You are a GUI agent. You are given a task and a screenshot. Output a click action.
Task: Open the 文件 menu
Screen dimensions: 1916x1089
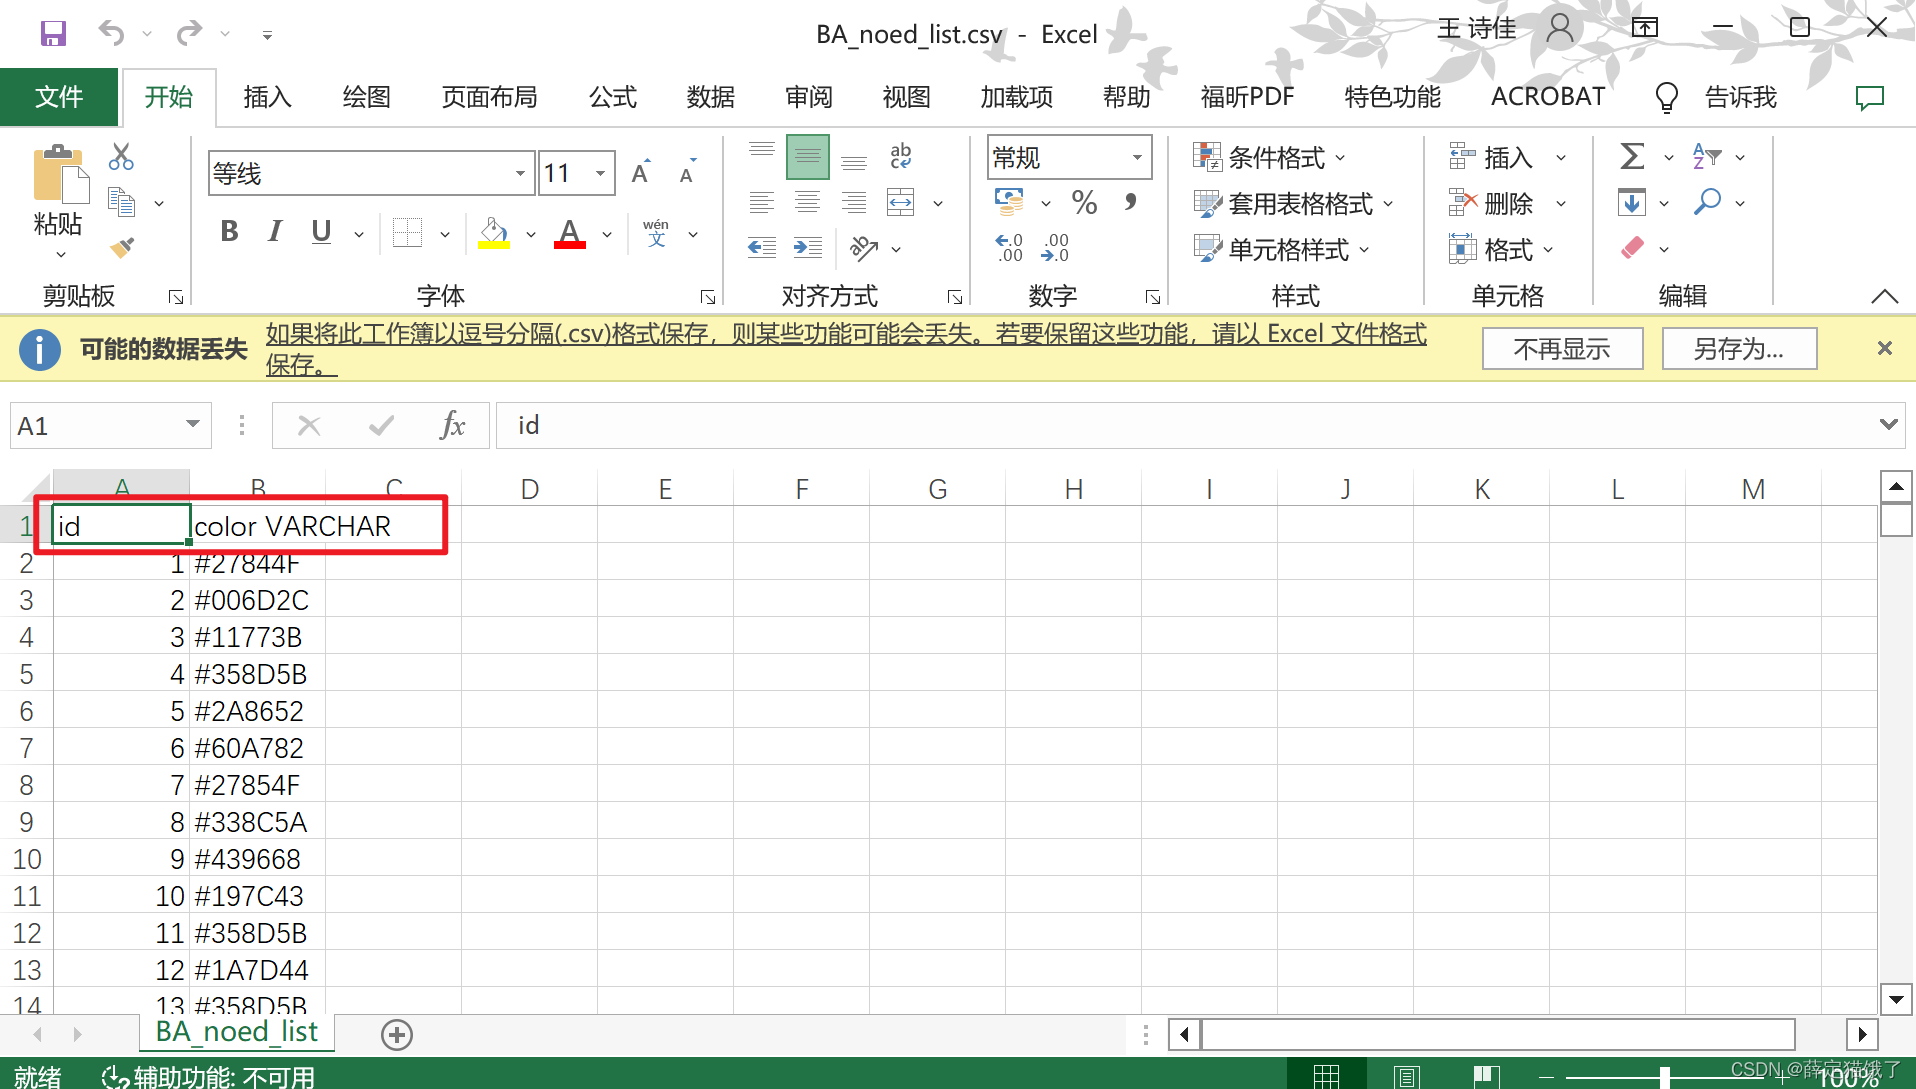tap(60, 97)
